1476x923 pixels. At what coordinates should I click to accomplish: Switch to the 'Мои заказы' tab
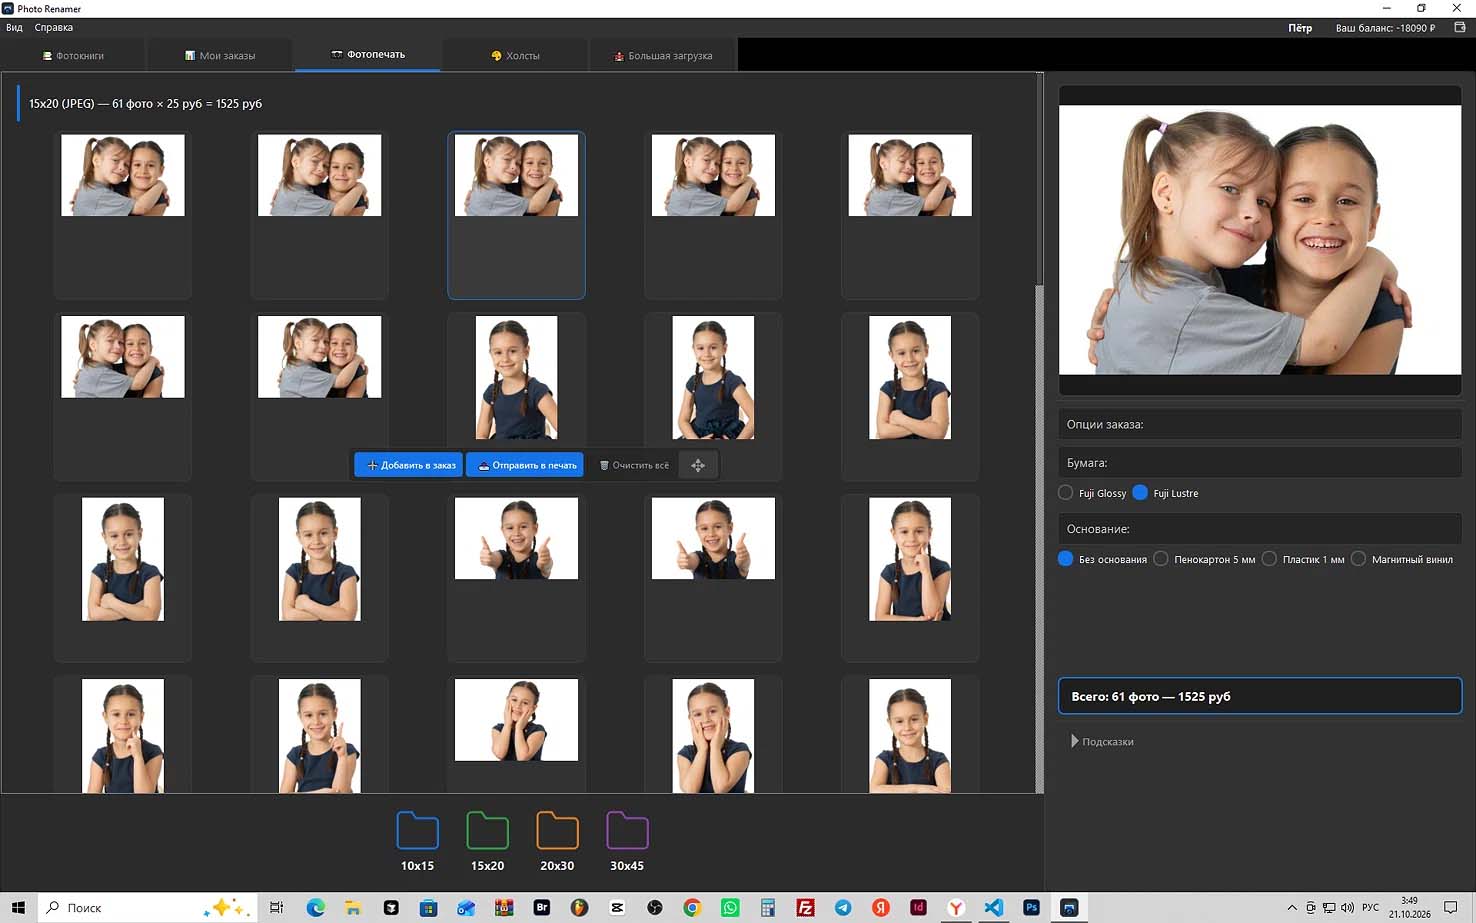(220, 56)
